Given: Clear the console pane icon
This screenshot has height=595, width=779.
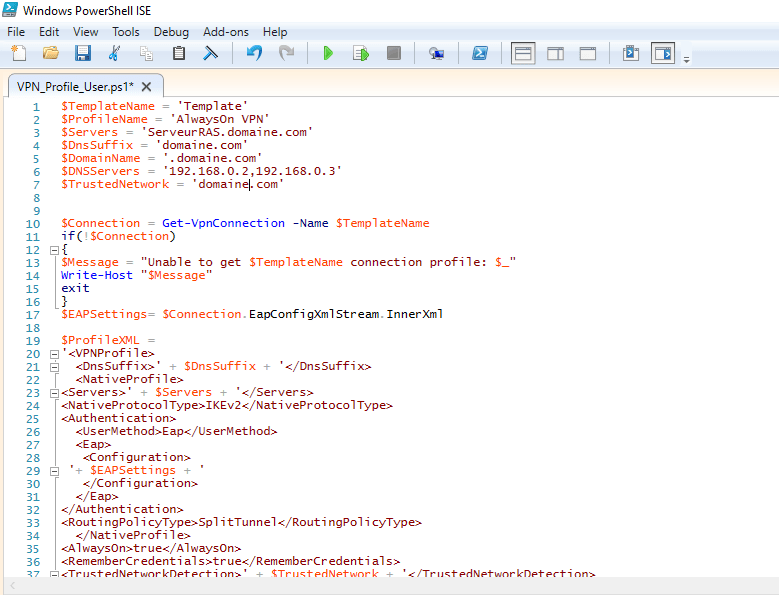Looking at the screenshot, I should [x=211, y=53].
